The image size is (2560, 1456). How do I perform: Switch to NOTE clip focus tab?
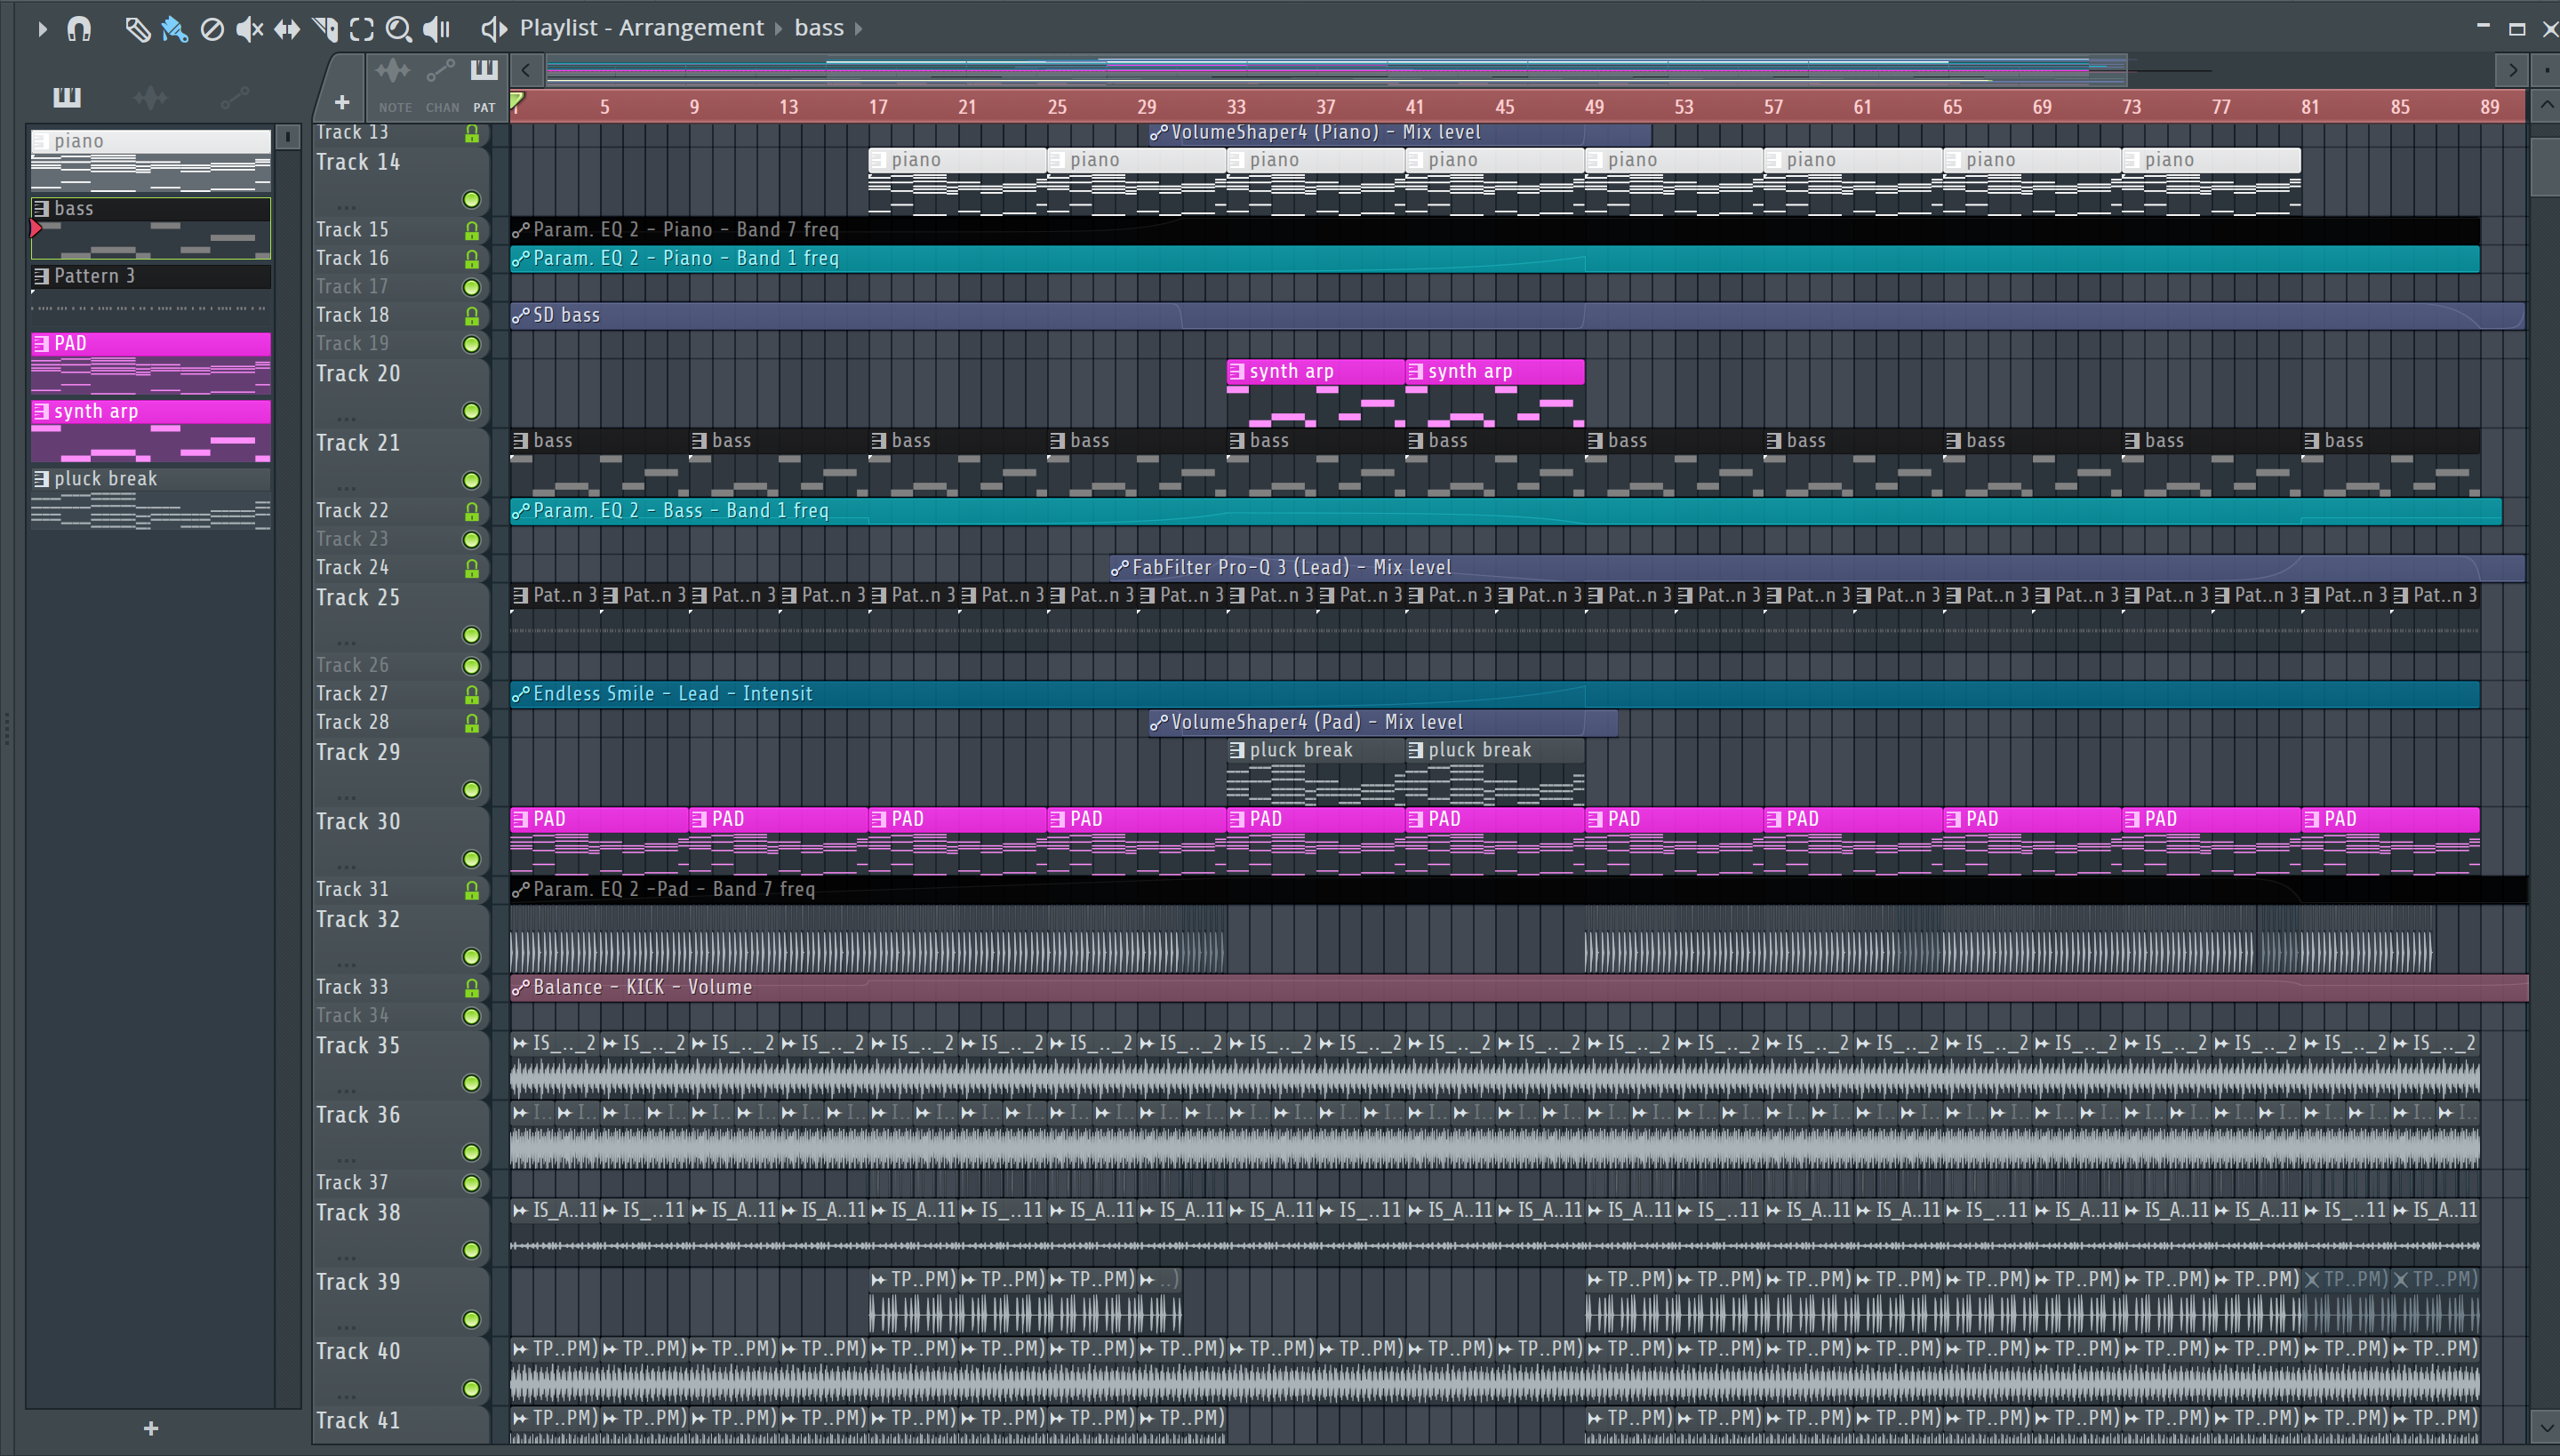coord(394,85)
